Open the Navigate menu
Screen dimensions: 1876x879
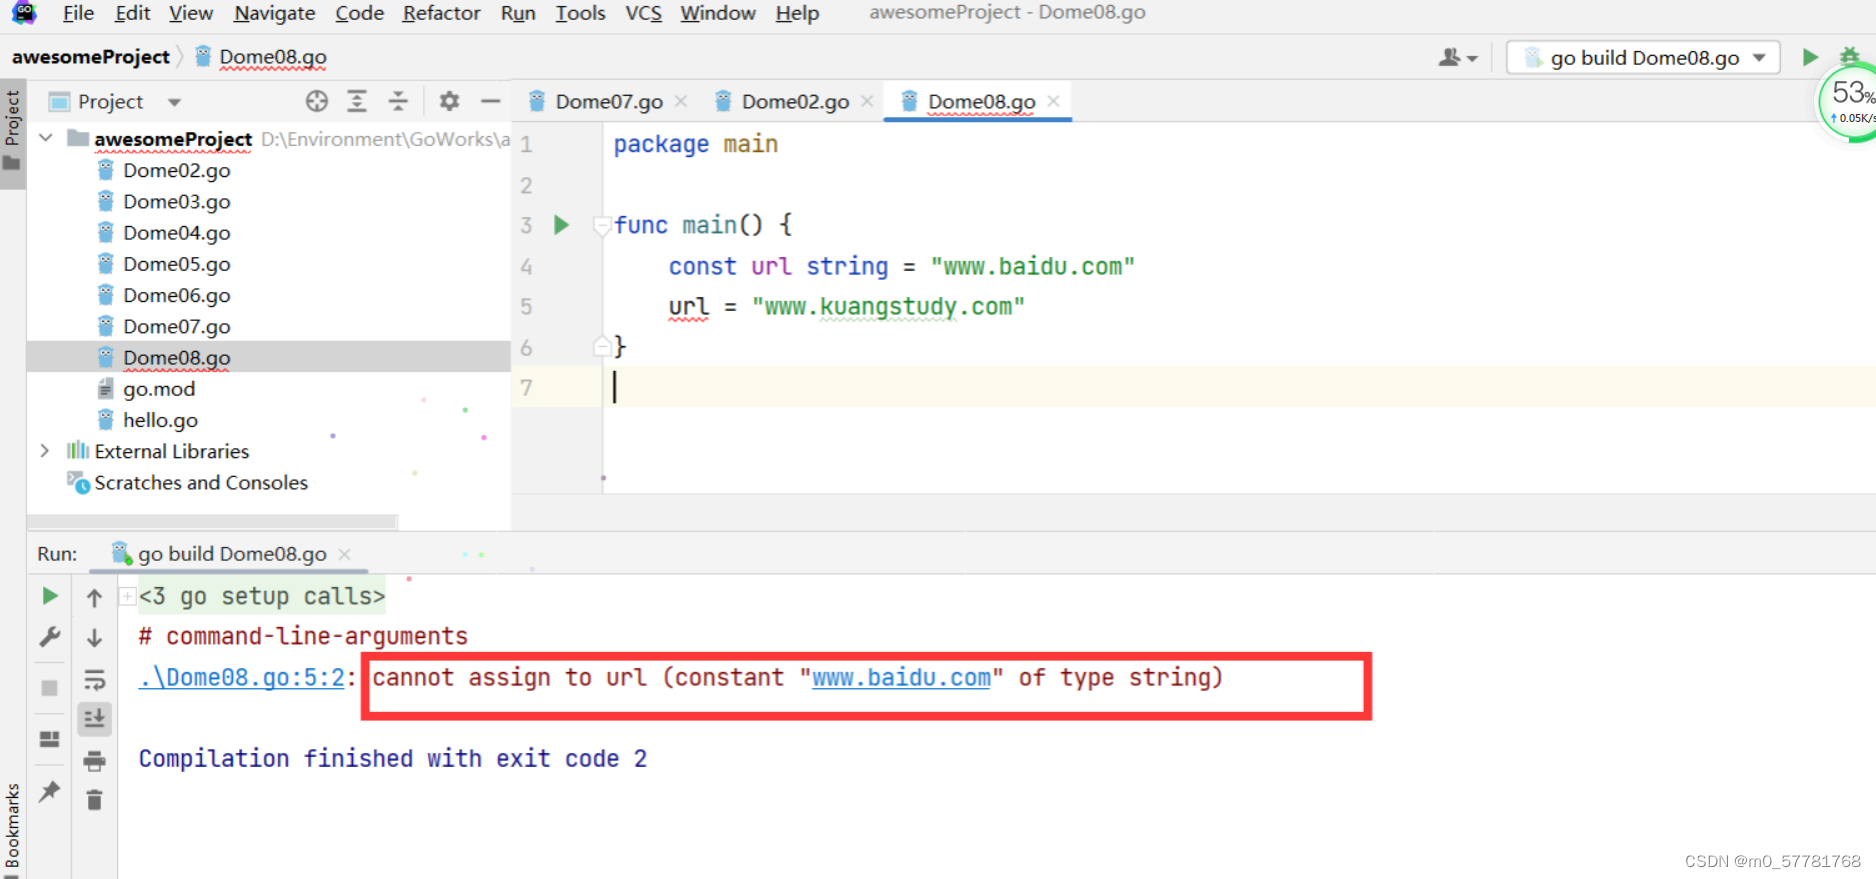point(274,13)
